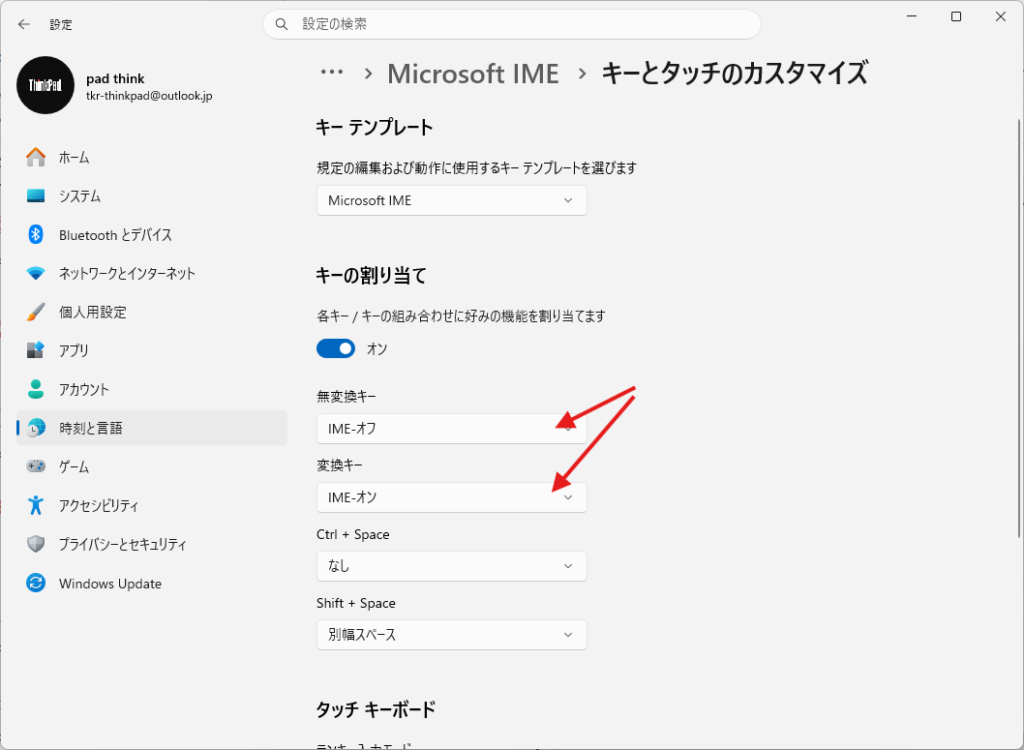The width and height of the screenshot is (1024, 750).
Task: Select 個人用設定 in sidebar
Action: coord(152,312)
